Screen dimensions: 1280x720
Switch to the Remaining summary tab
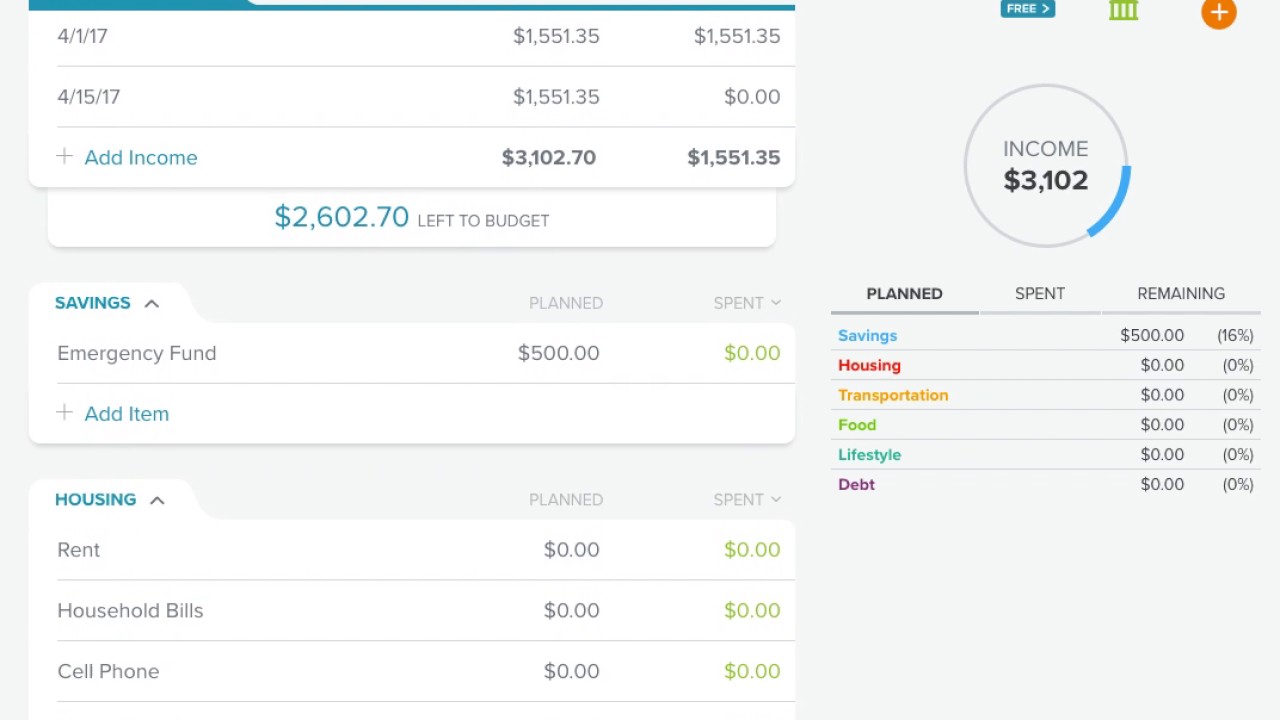(1180, 293)
